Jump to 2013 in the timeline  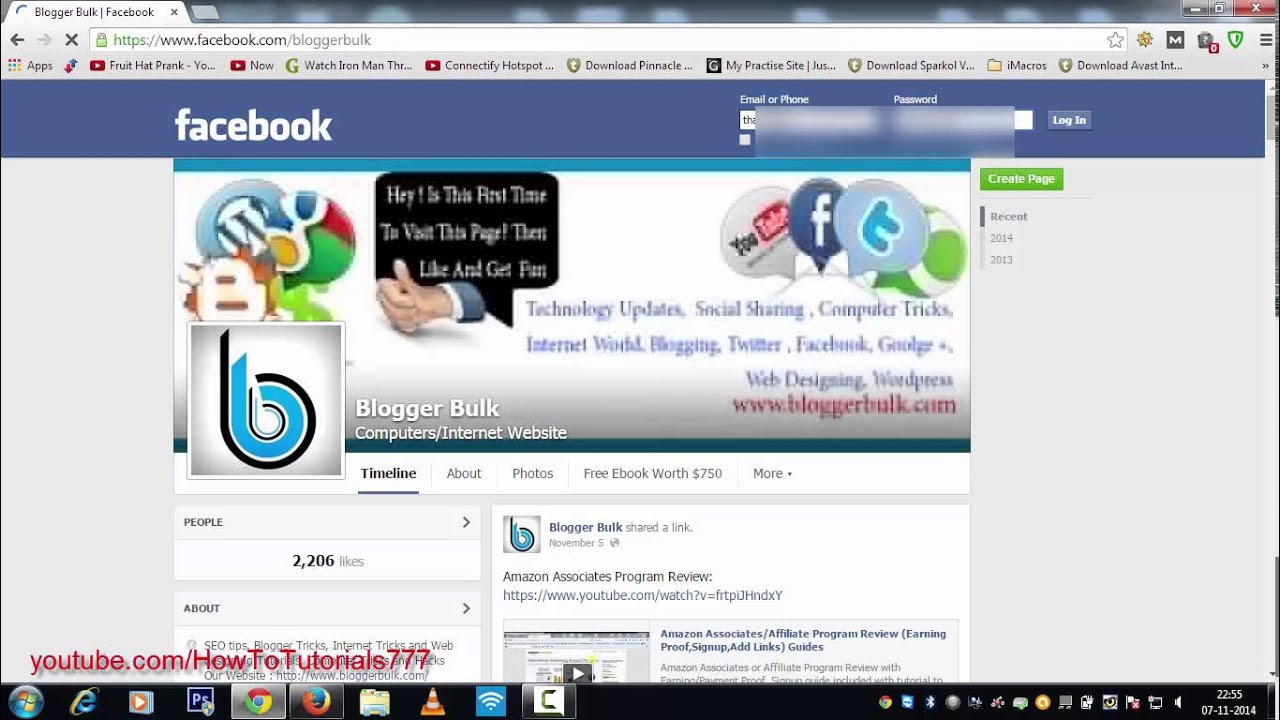(1001, 260)
